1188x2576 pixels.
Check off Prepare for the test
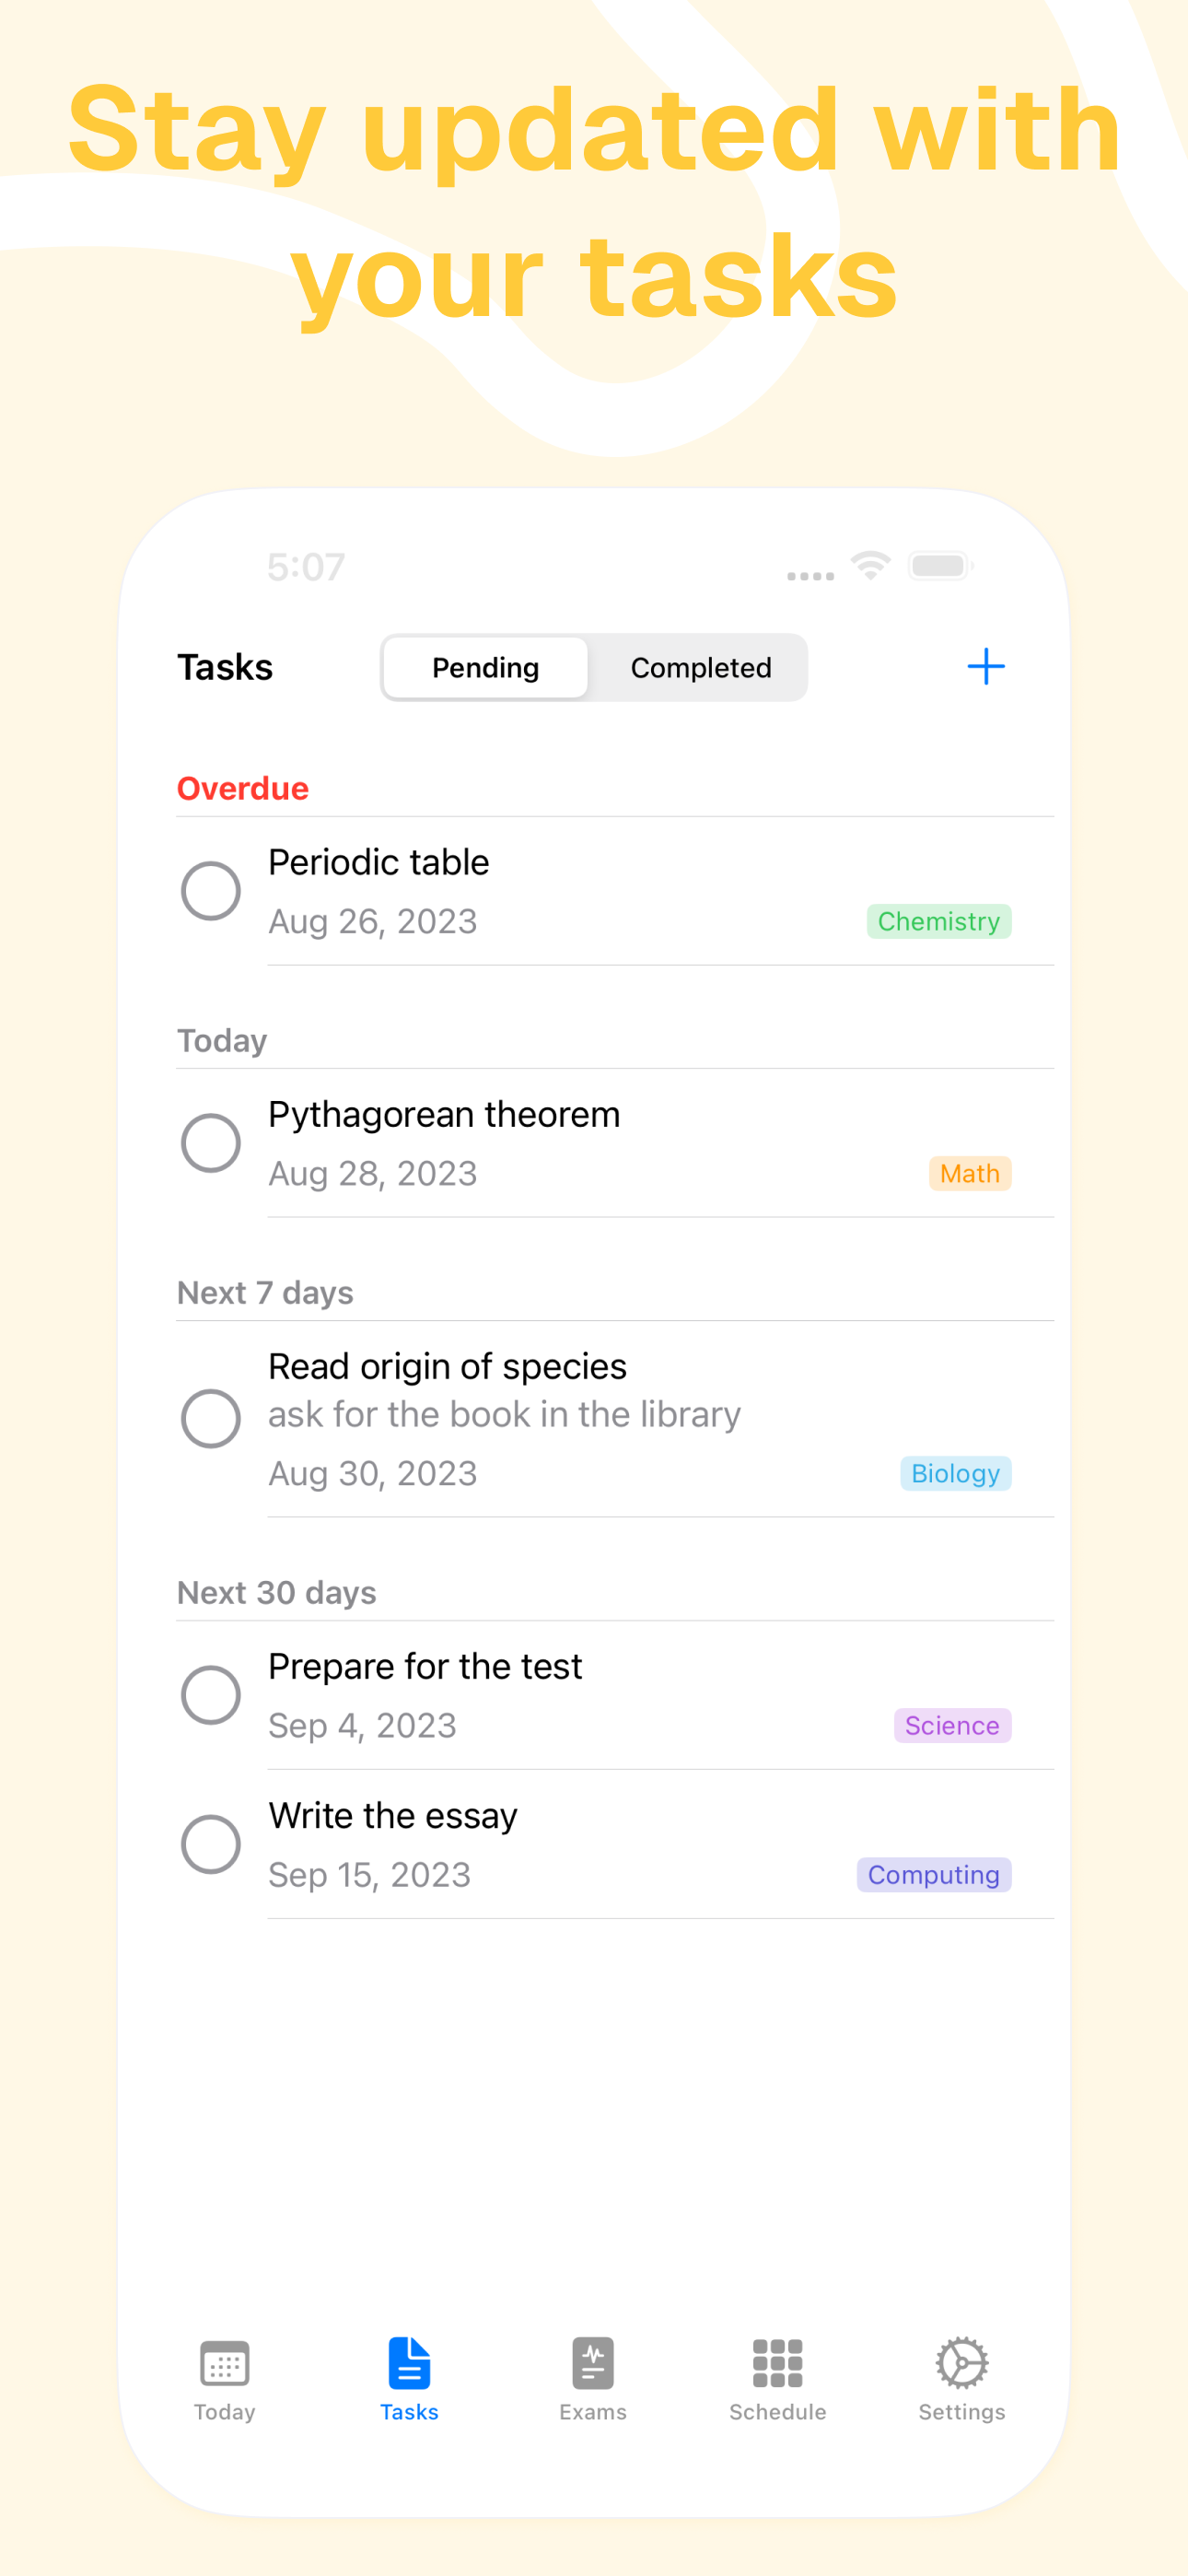coord(210,1694)
